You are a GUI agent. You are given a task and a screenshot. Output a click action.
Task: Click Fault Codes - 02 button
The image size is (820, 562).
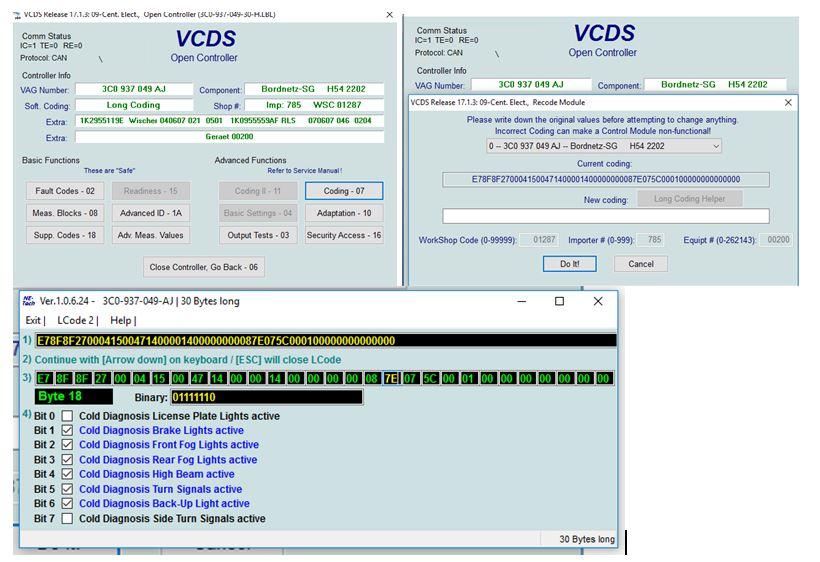[x=65, y=191]
